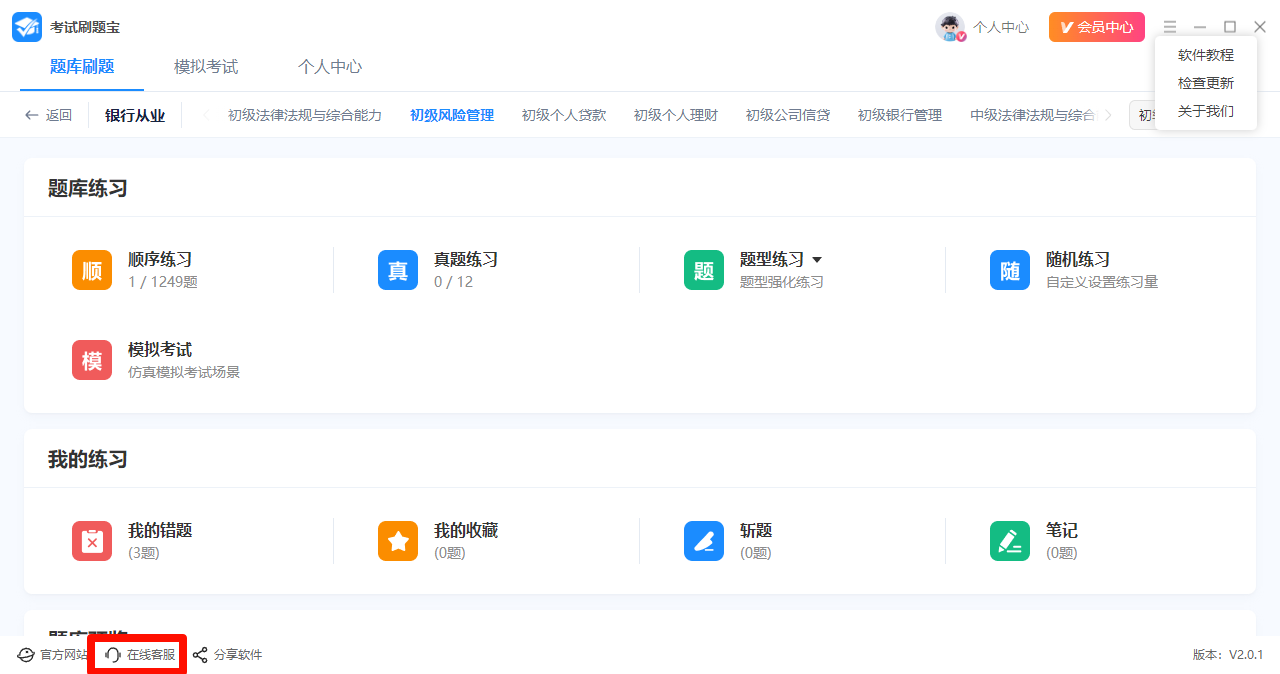Click the 官方网站 planet icon
Screen dimensions: 1280x674
(x=26, y=655)
